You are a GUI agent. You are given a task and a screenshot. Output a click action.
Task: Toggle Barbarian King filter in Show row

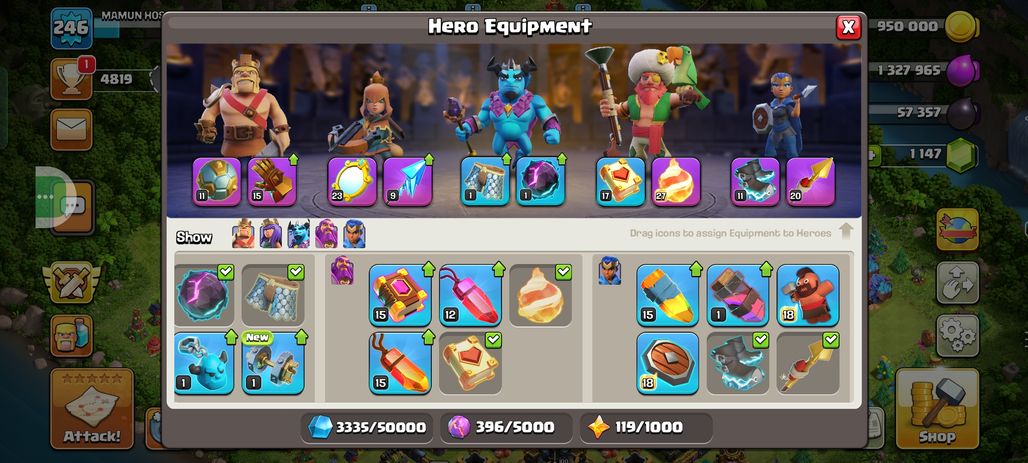pos(243,234)
